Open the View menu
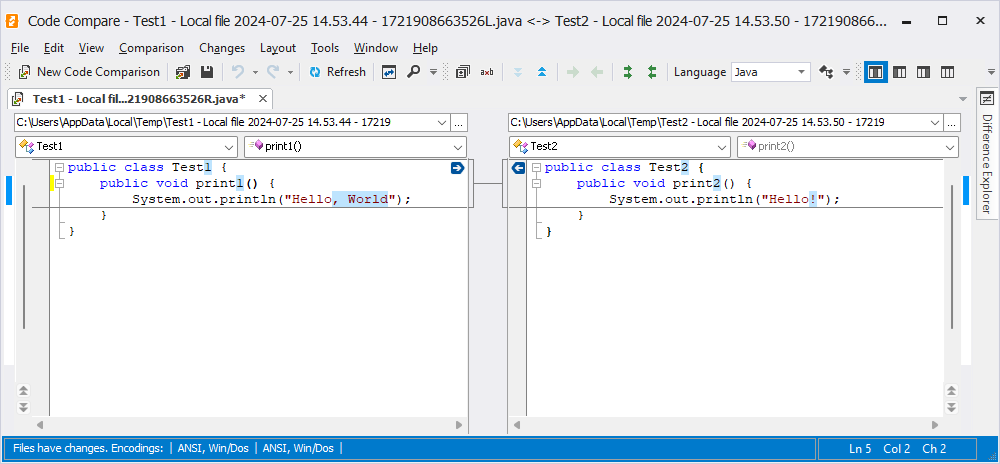This screenshot has height=464, width=1000. 91,48
